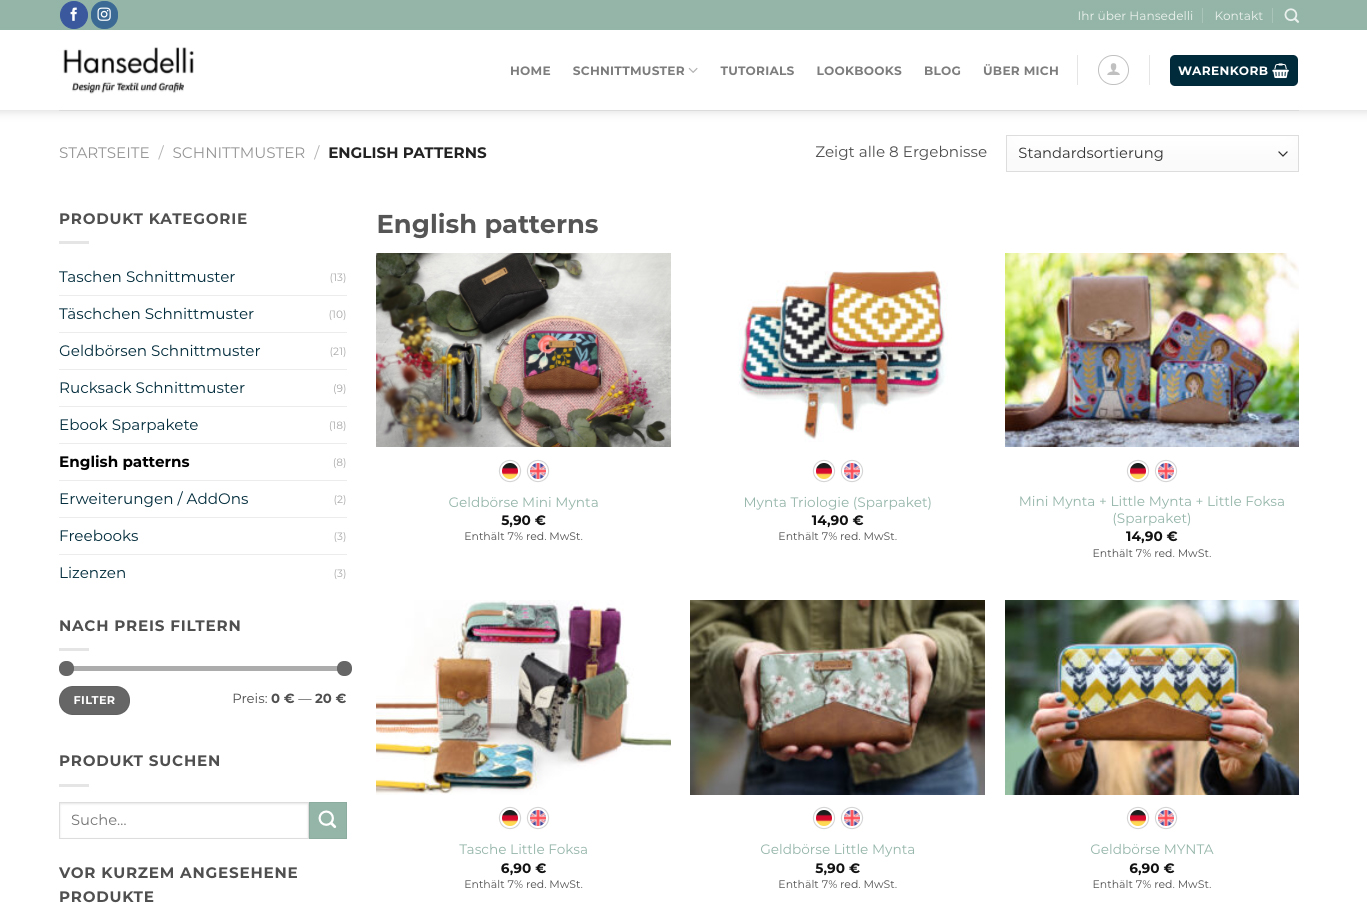
Task: Go to Home in the navigation
Action: (x=530, y=71)
